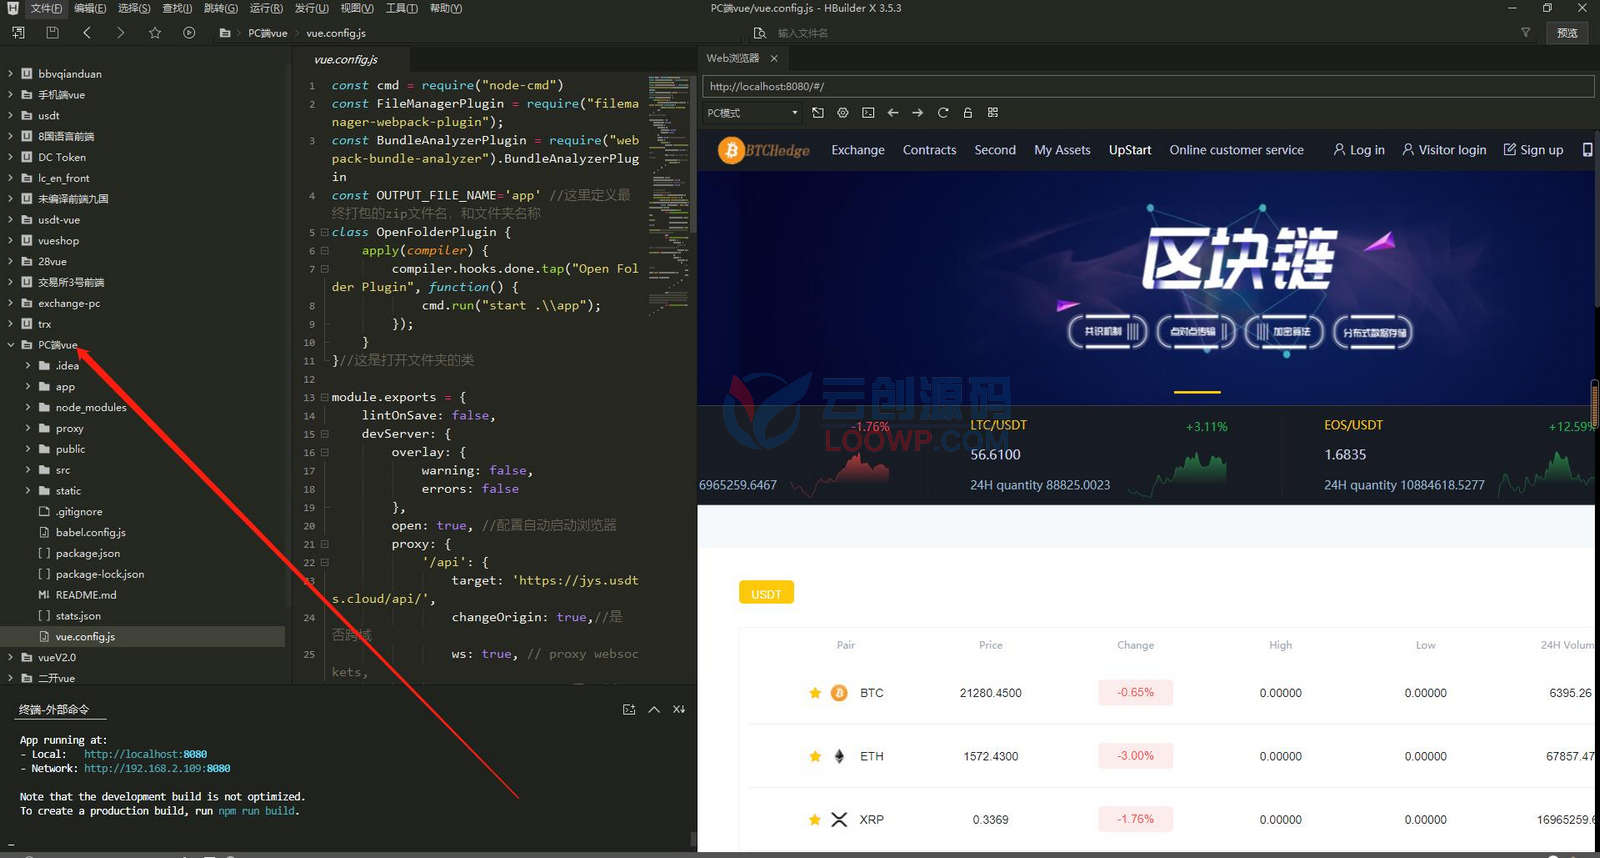Viewport: 1600px width, 858px height.
Task: Select vue.config.js in the file tree
Action: tap(85, 637)
